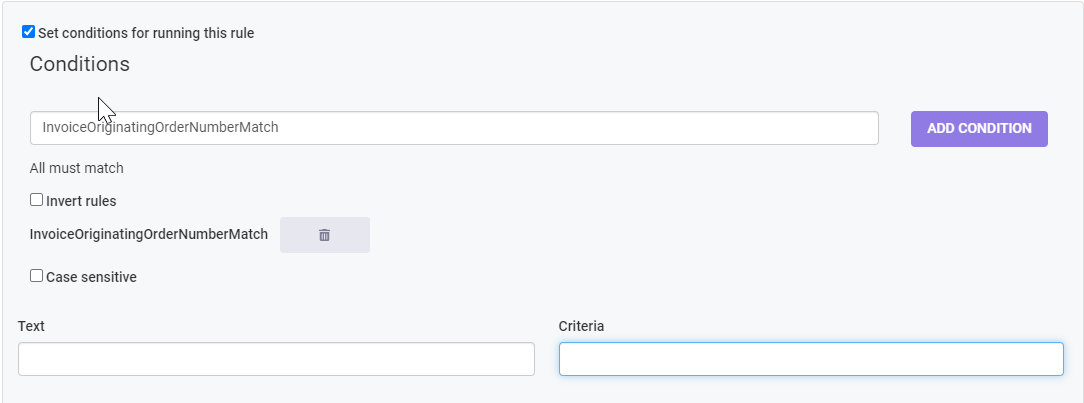
Task: Click the All must match text
Action: coord(77,168)
